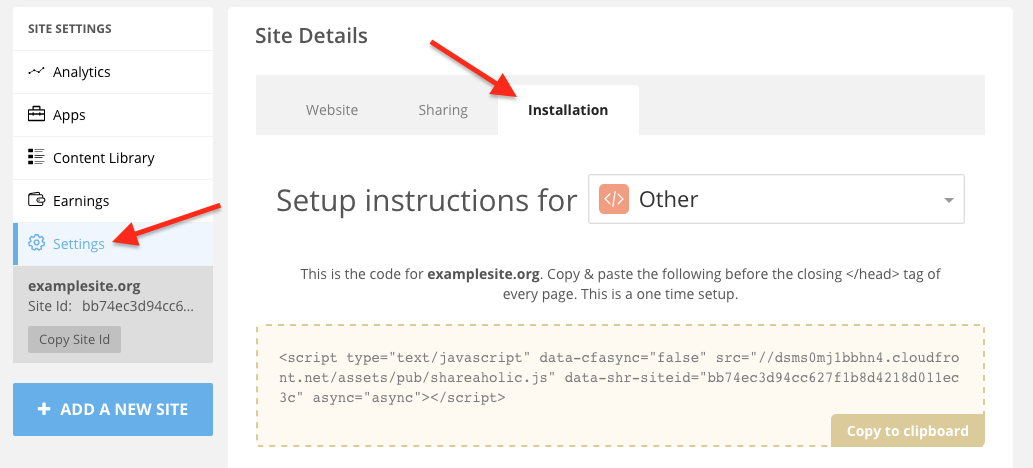The width and height of the screenshot is (1033, 468).
Task: Open the Earnings sidebar item
Action: click(113, 201)
